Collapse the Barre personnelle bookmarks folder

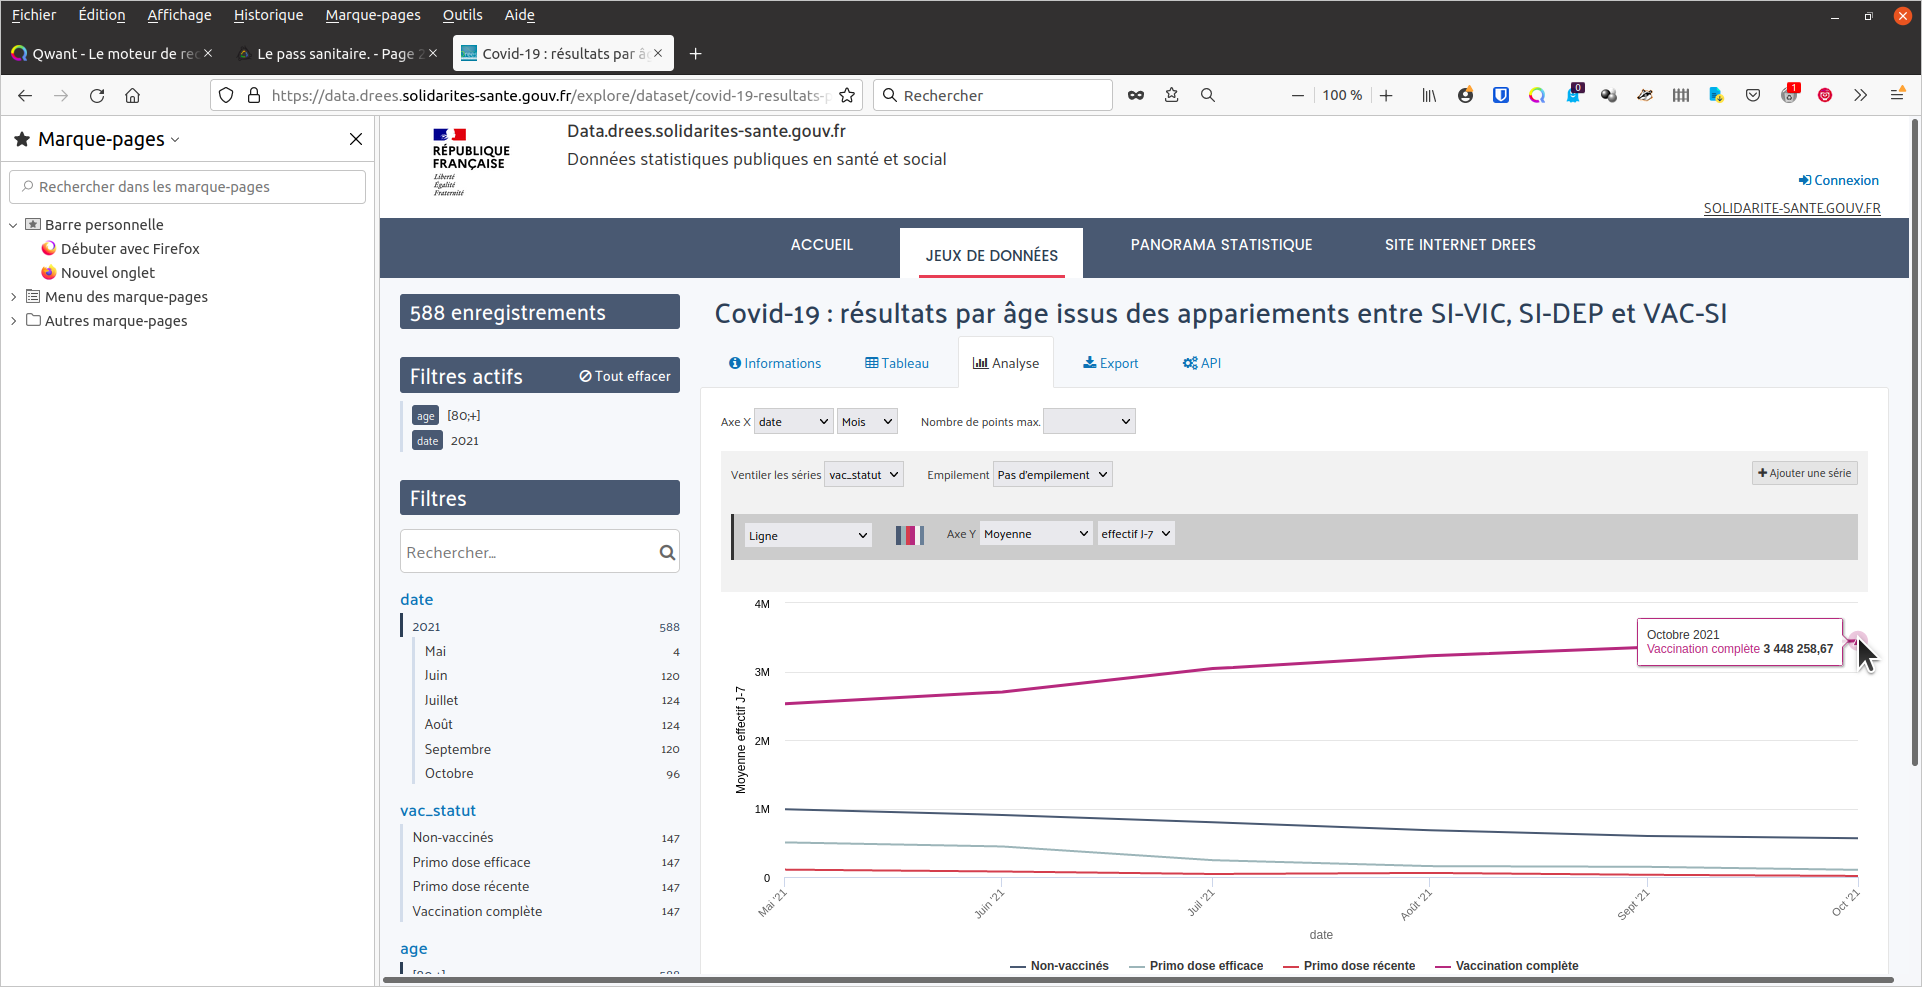[x=13, y=225]
